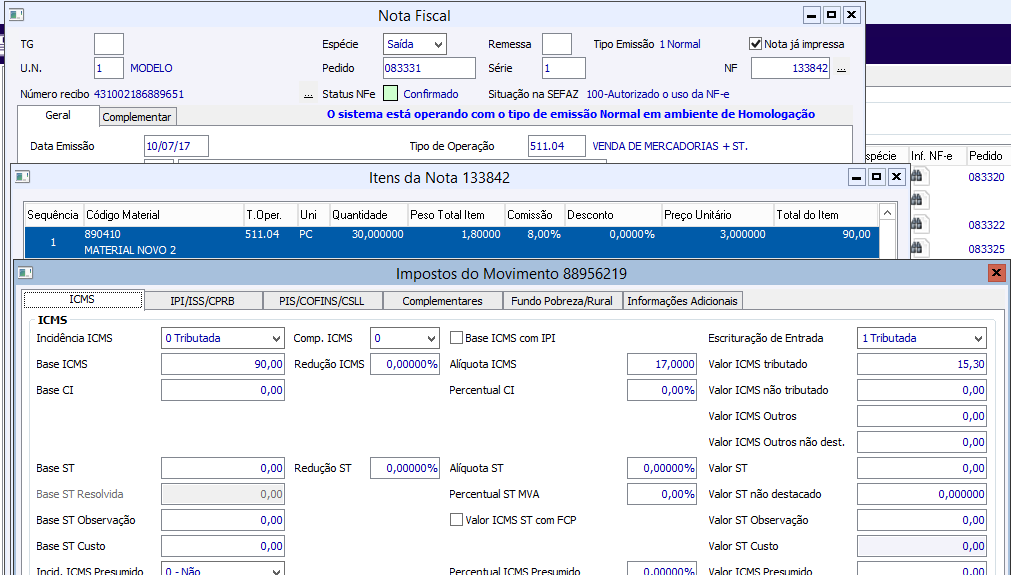The height and width of the screenshot is (575, 1011).
Task: Click Alíquota ICMS input field
Action: click(x=662, y=364)
